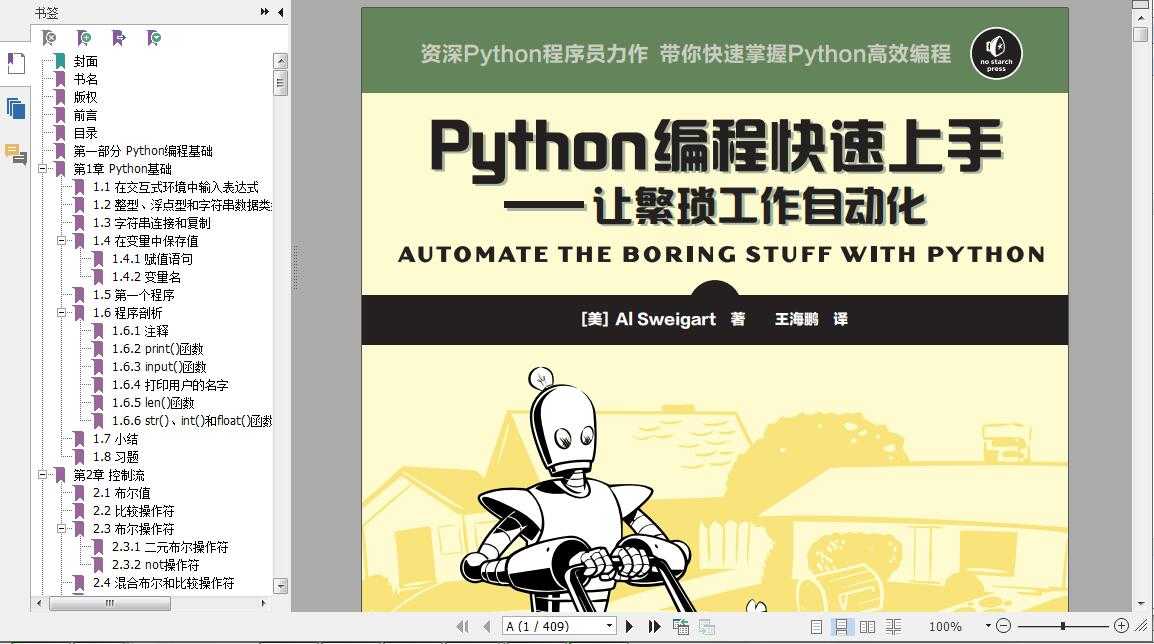Jump to 1.8 习题
Image resolution: width=1154 pixels, height=644 pixels.
click(116, 457)
